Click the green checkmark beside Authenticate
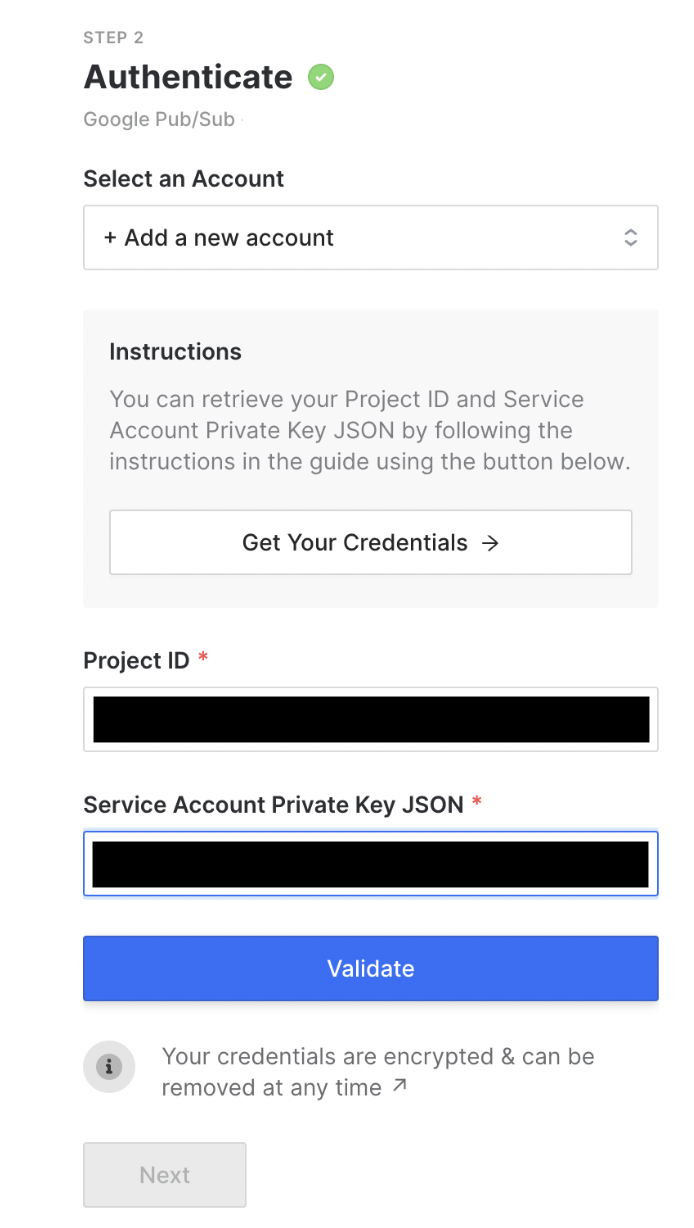 coord(321,77)
